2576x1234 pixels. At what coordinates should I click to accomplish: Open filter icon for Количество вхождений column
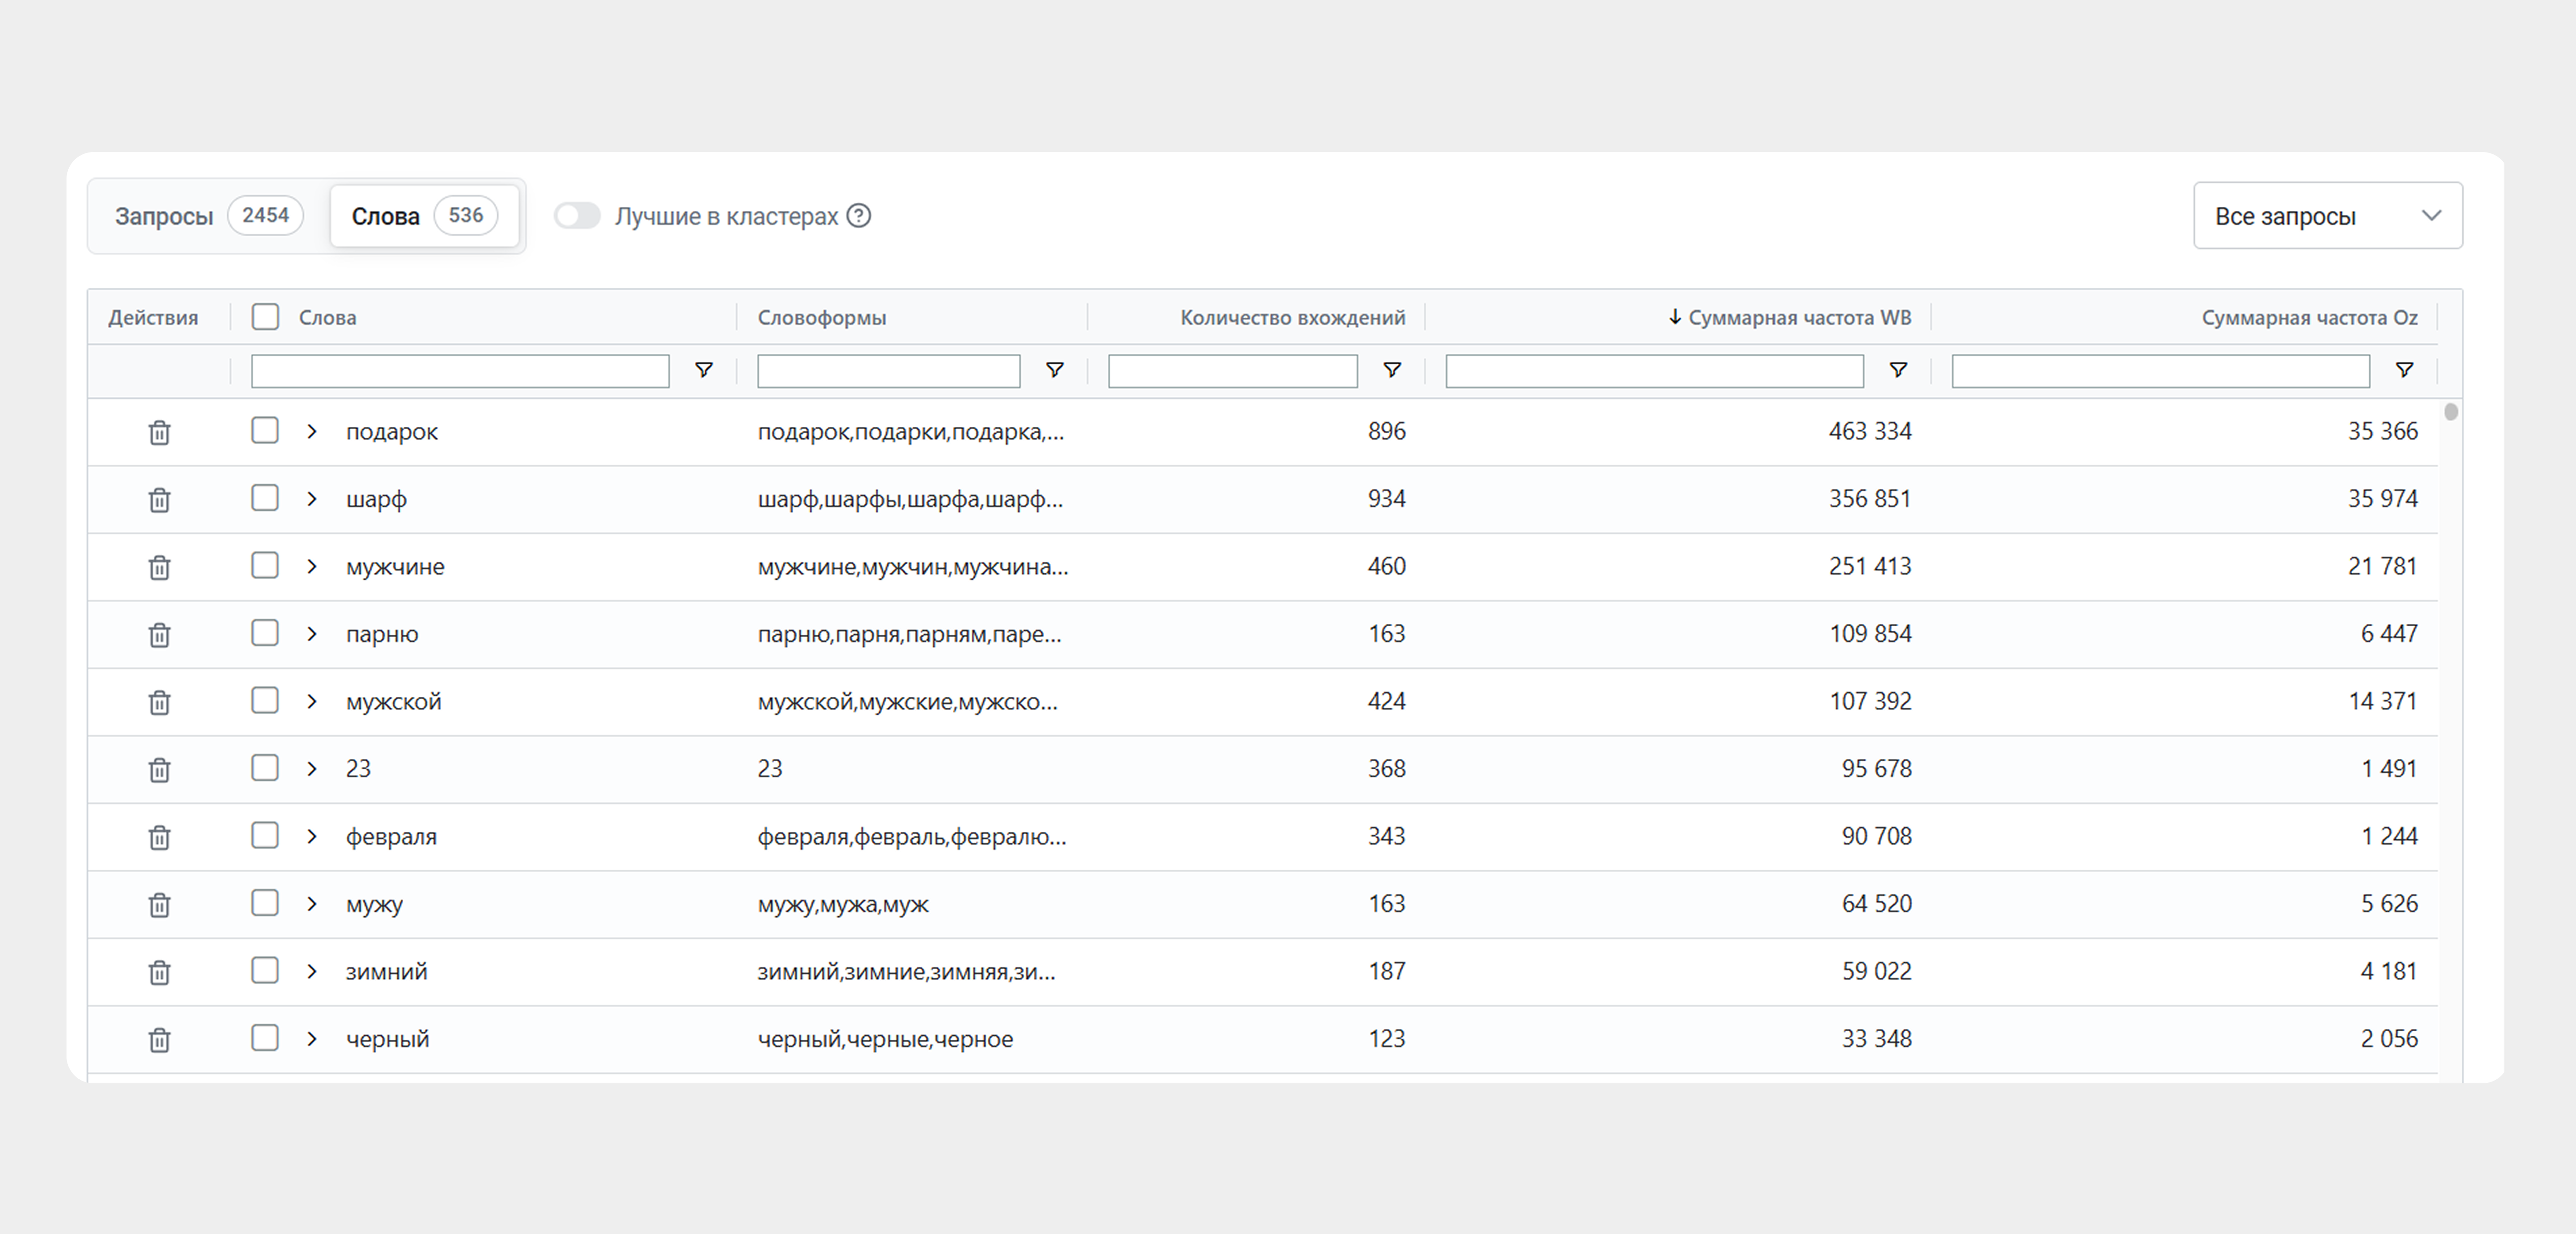pyautogui.click(x=1391, y=370)
